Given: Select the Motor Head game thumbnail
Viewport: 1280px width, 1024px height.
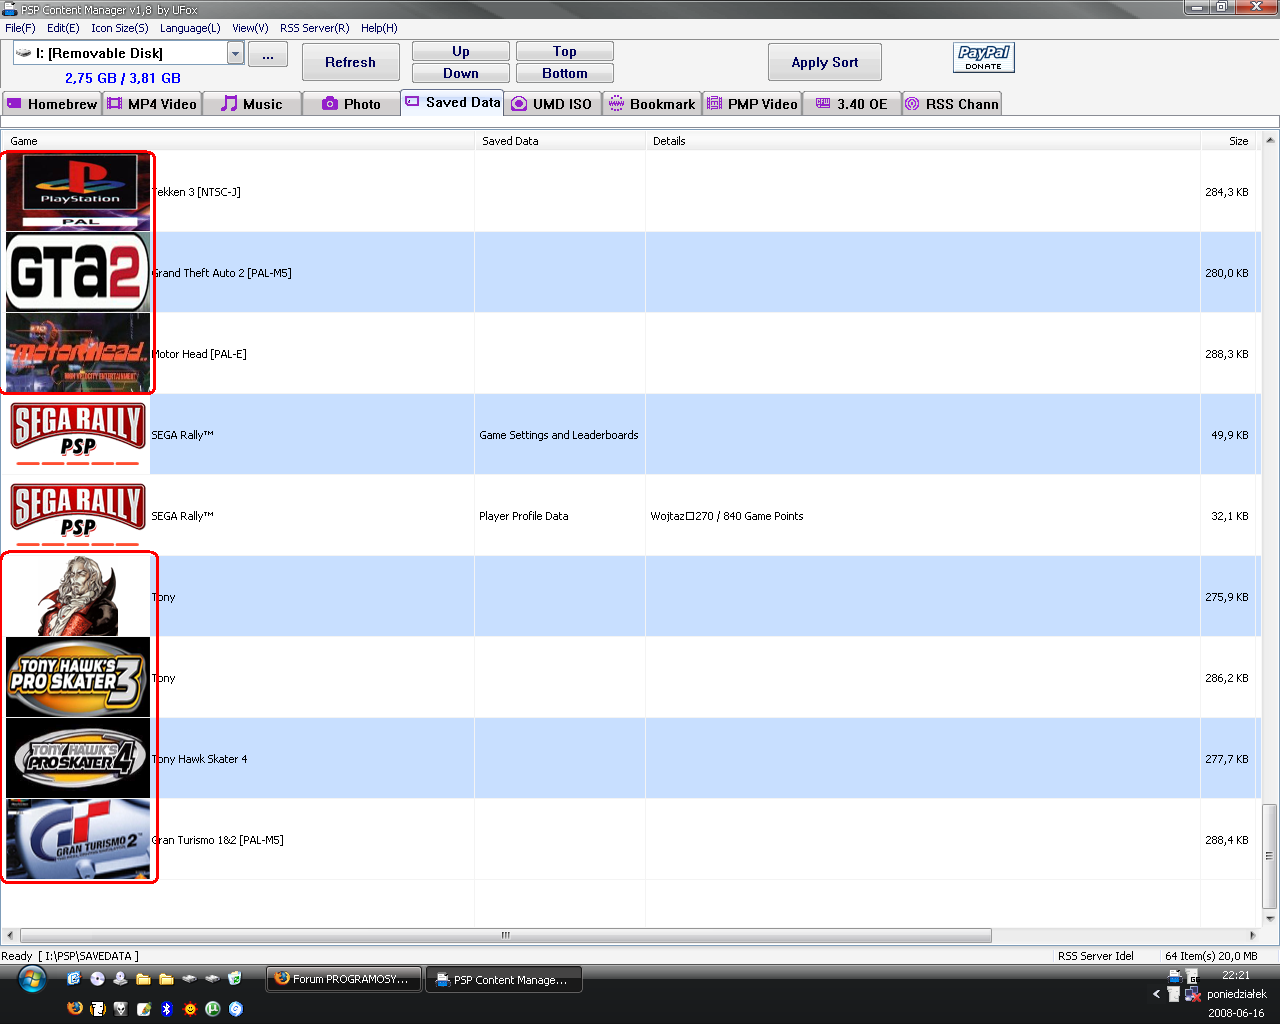Looking at the screenshot, I should (78, 353).
